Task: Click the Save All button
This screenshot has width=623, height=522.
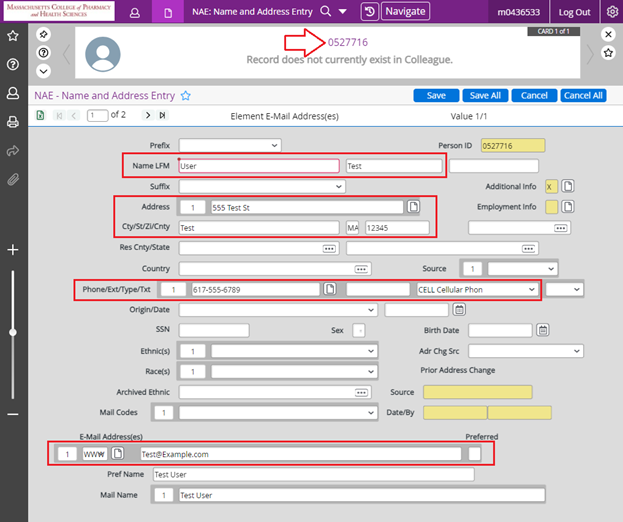Action: [485, 96]
